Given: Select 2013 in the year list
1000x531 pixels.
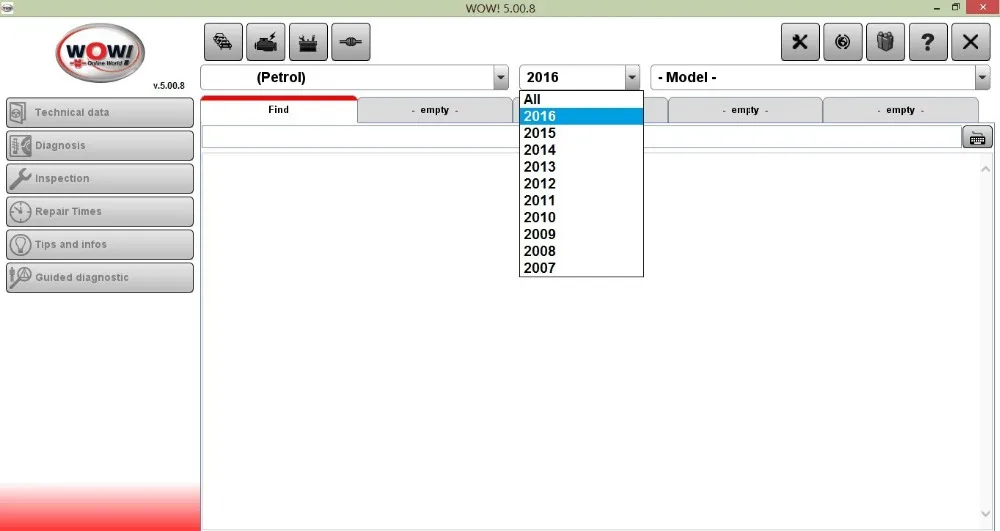Looking at the screenshot, I should (x=581, y=167).
